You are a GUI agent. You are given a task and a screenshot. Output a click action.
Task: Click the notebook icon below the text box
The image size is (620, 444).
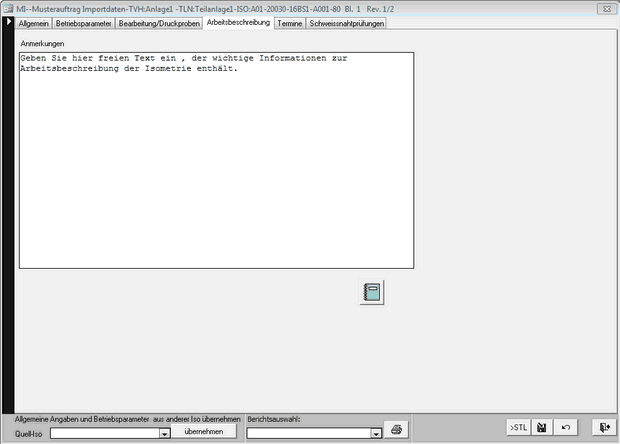[371, 292]
